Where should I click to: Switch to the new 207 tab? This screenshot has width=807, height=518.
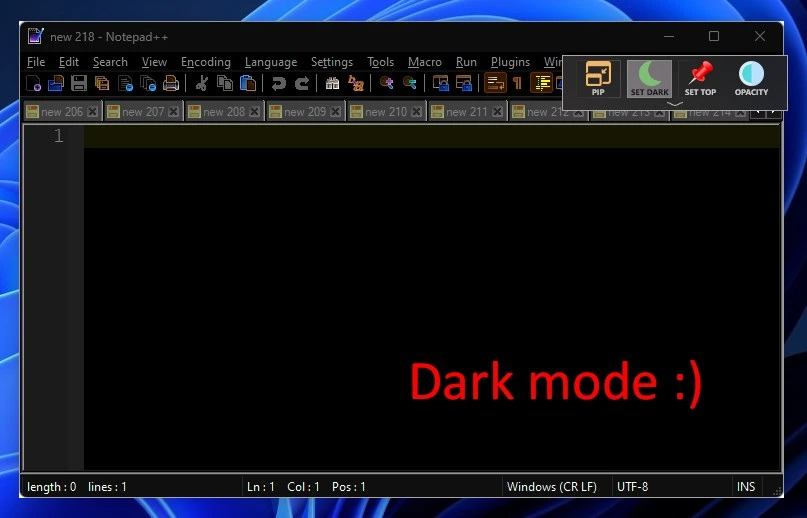pos(143,112)
